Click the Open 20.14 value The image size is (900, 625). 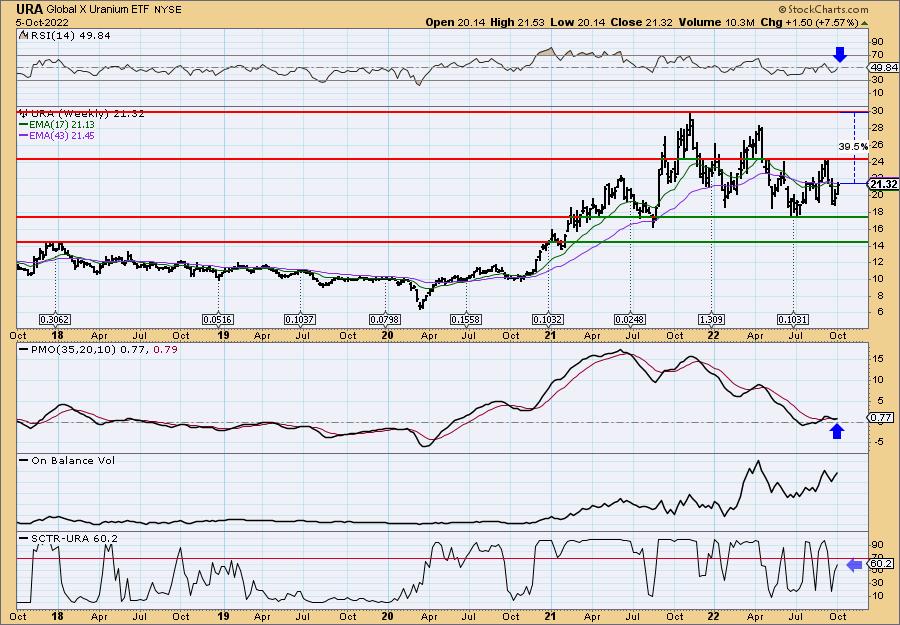pyautogui.click(x=455, y=22)
